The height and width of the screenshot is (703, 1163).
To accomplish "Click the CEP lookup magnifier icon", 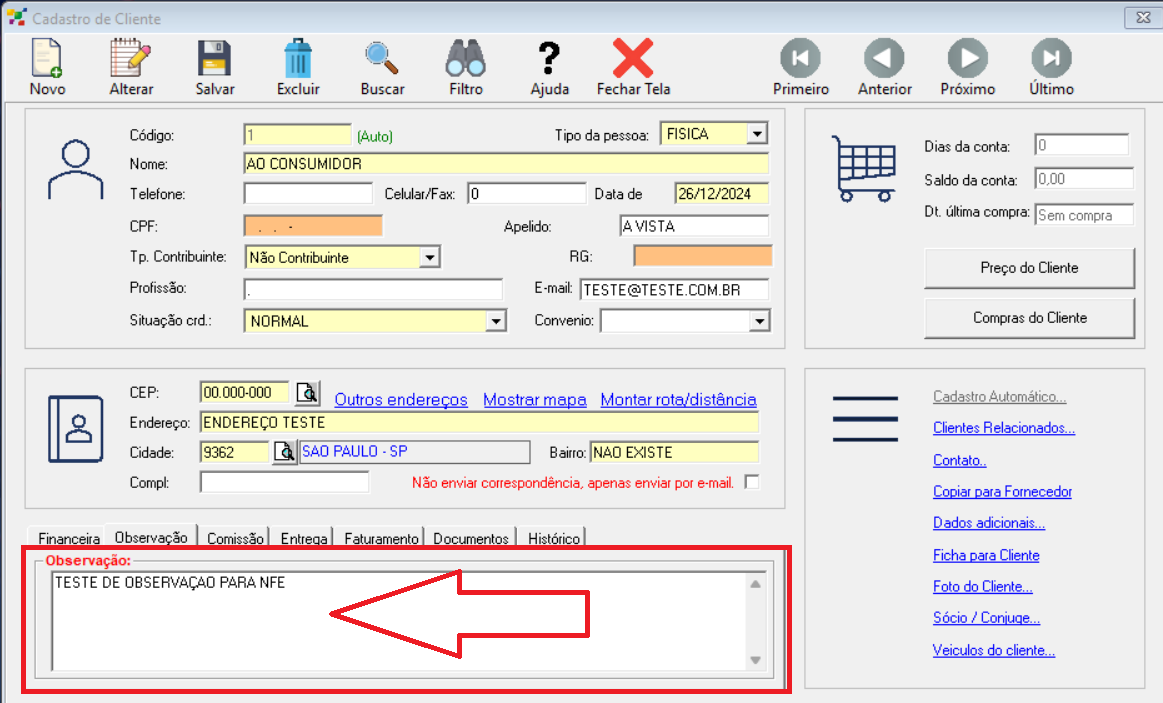I will click(x=306, y=392).
